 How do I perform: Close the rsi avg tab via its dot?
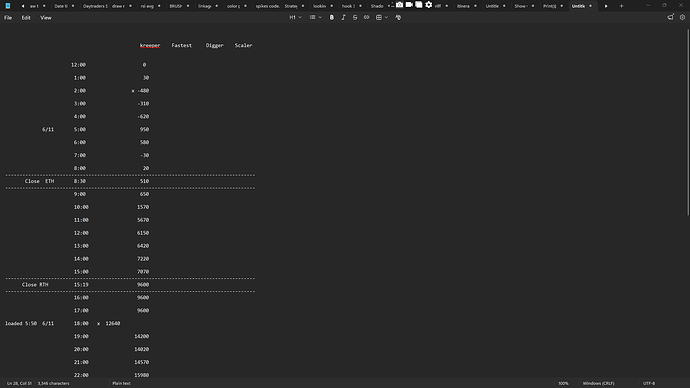(159, 6)
